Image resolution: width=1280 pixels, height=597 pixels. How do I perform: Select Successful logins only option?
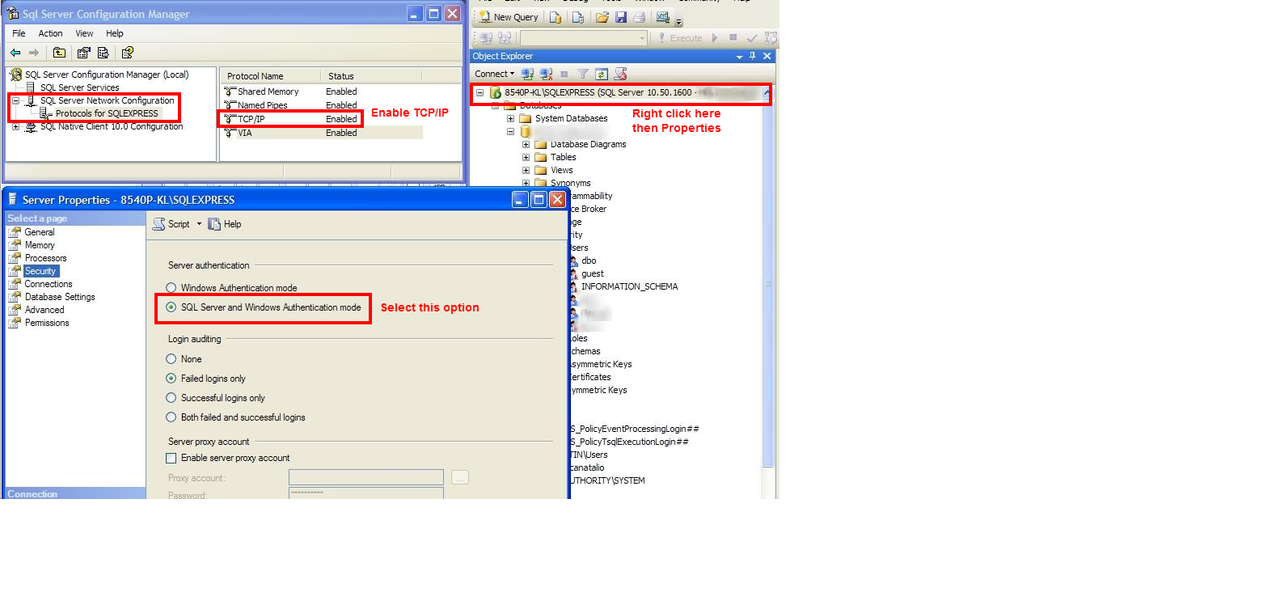(x=171, y=398)
